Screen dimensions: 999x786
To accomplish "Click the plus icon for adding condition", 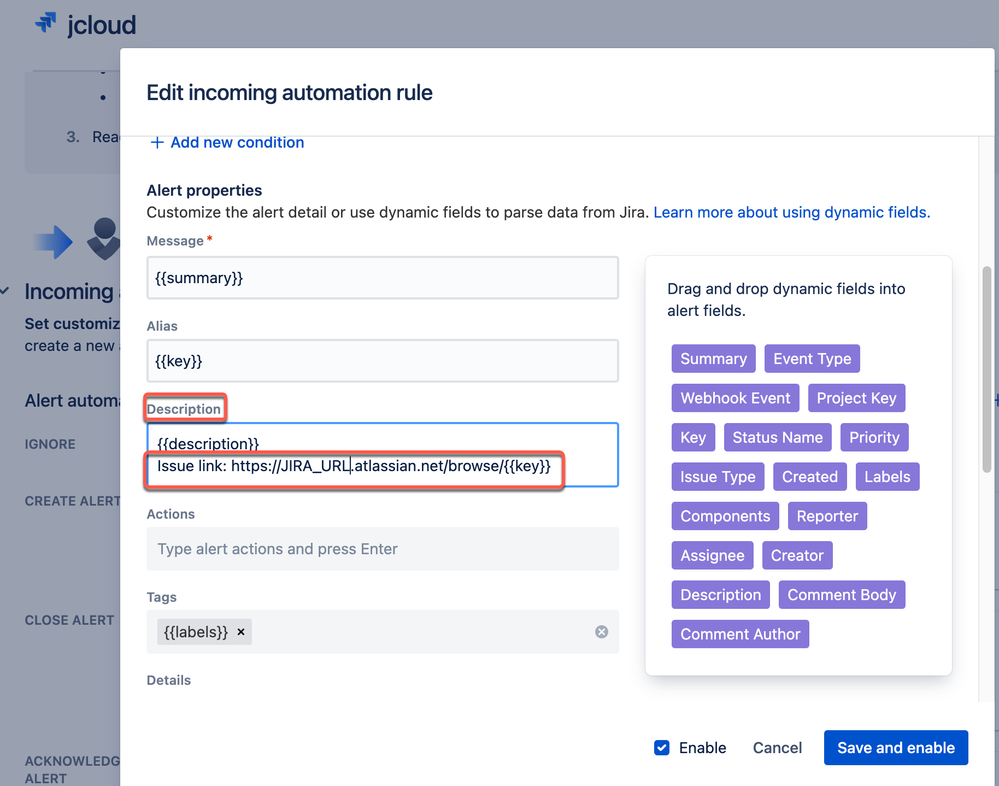I will (157, 142).
